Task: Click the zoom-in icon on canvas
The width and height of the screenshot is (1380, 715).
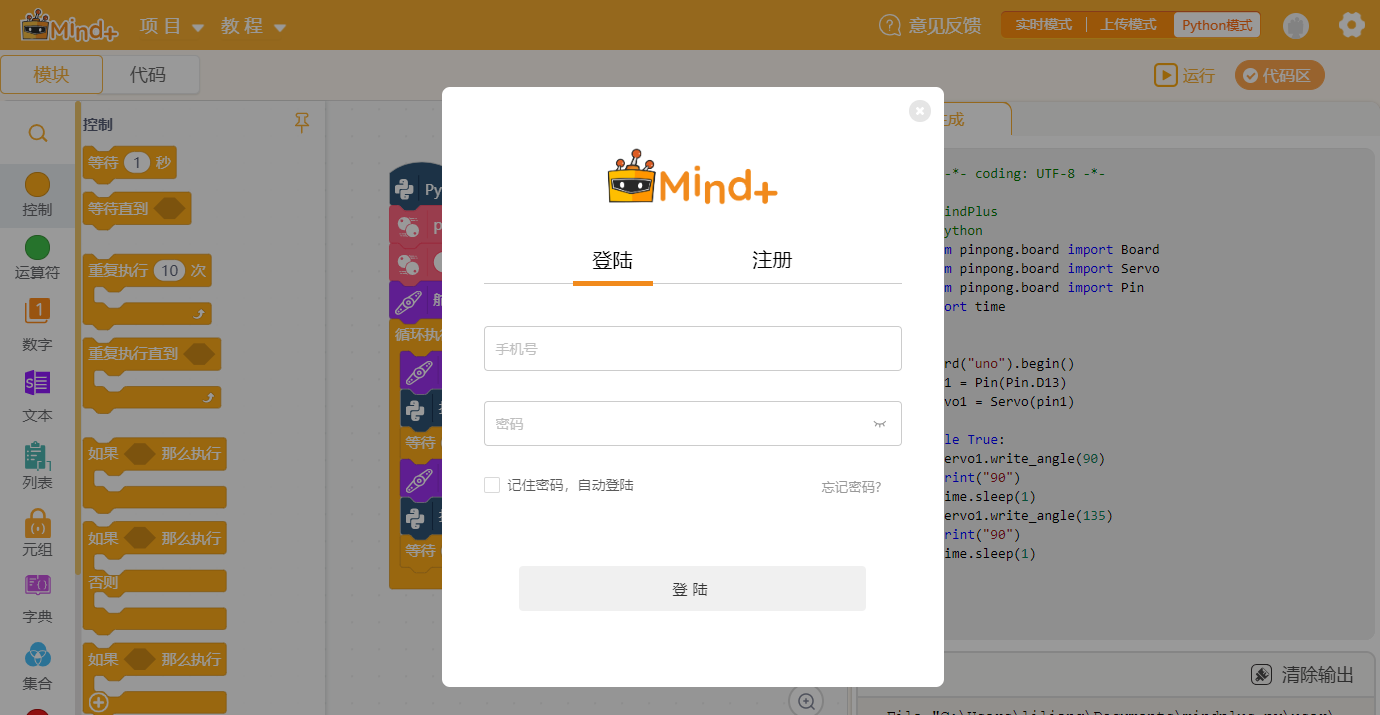Action: click(x=806, y=701)
